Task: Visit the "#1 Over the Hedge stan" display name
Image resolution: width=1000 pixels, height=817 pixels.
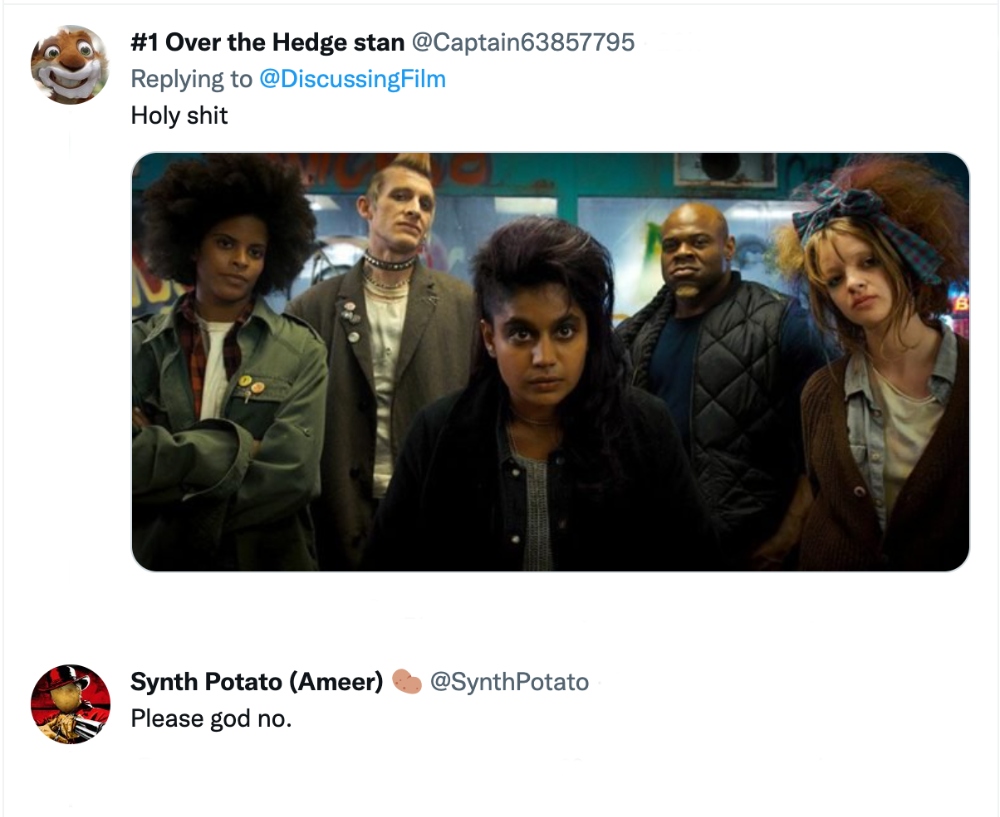Action: coord(267,43)
